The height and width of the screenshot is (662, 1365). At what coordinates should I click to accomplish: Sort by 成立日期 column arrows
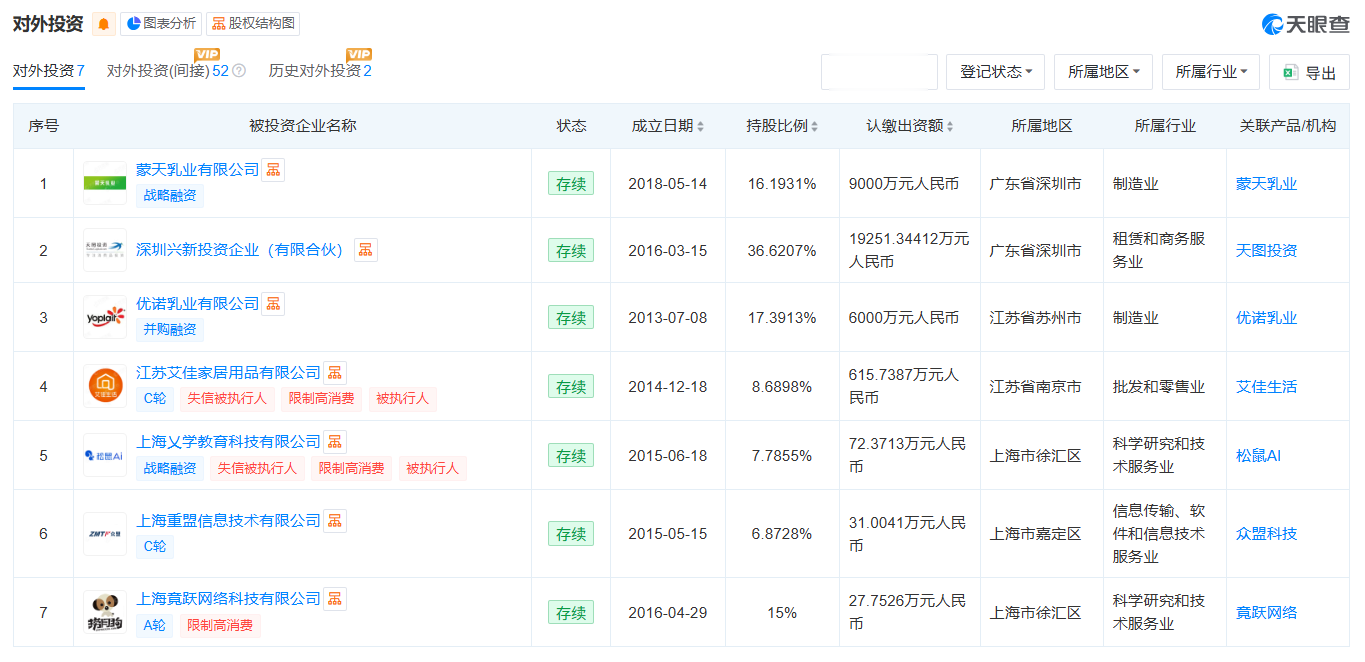pyautogui.click(x=700, y=126)
